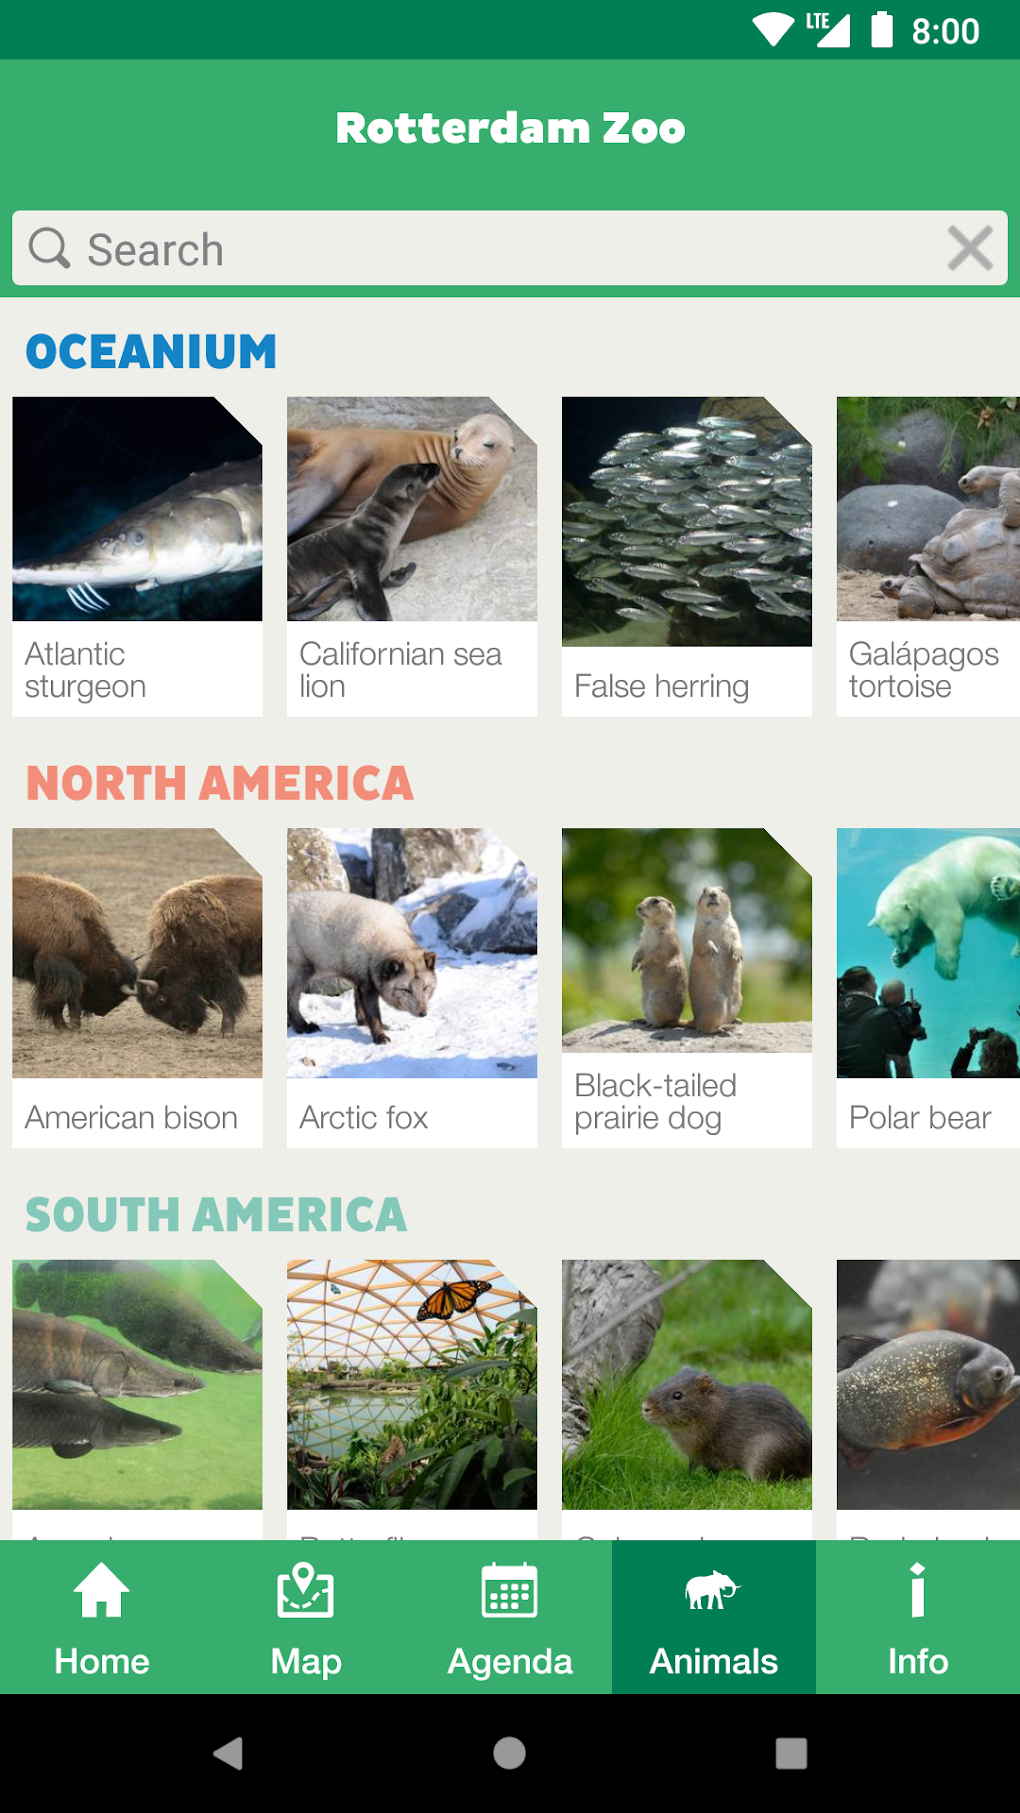The width and height of the screenshot is (1020, 1813).
Task: Focus the Search input field
Action: [510, 248]
